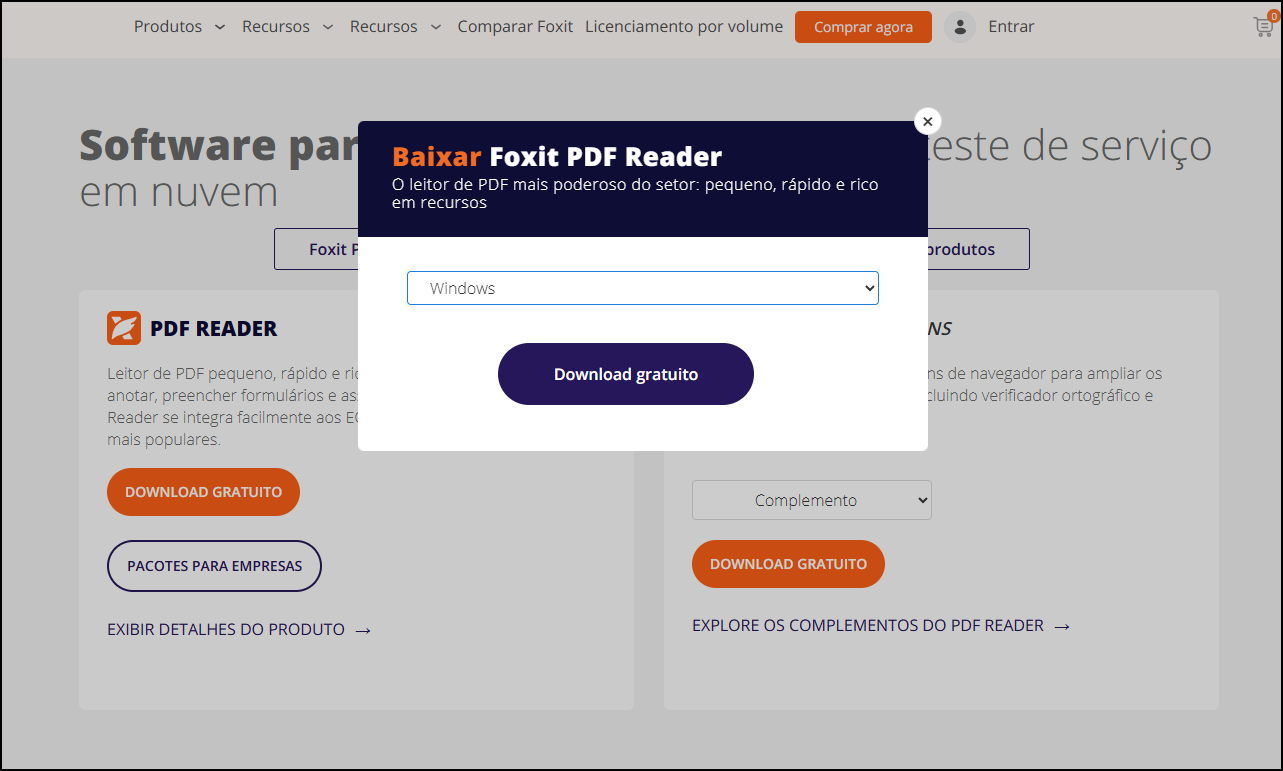Click the arrow after Explore os Complementos

[x=1062, y=626]
